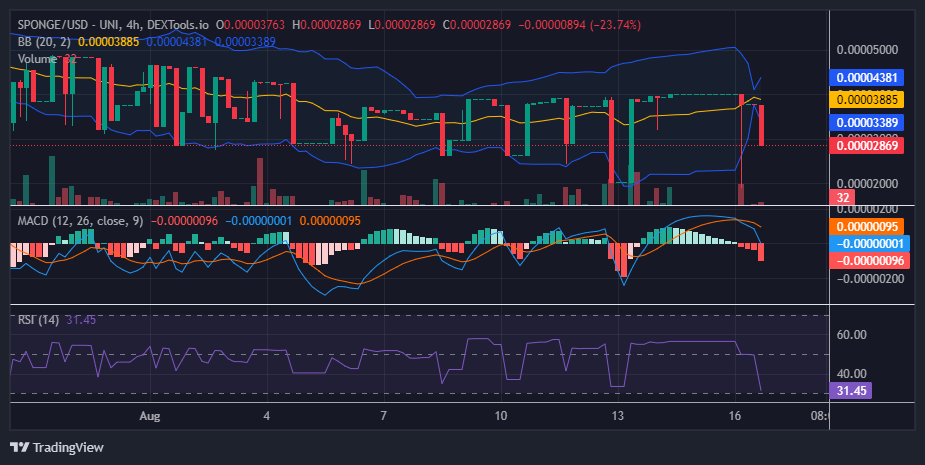The width and height of the screenshot is (925, 465).
Task: Click the MACD (12, 26, close, 9) label
Action: tap(80, 221)
